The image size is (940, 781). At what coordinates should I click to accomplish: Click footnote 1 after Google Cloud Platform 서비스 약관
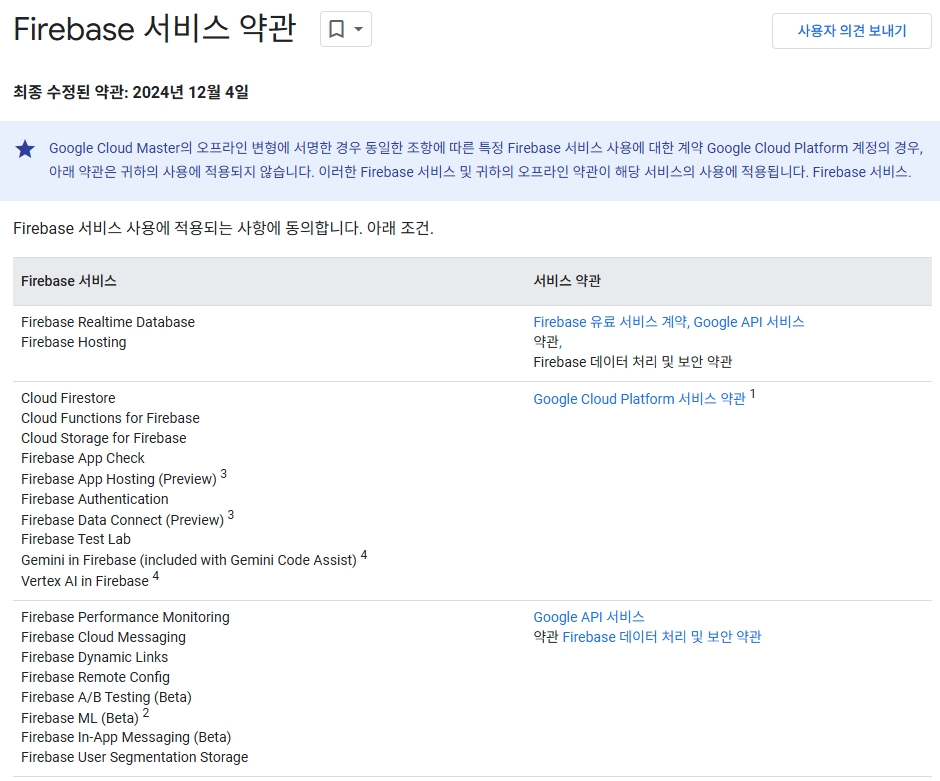point(753,394)
